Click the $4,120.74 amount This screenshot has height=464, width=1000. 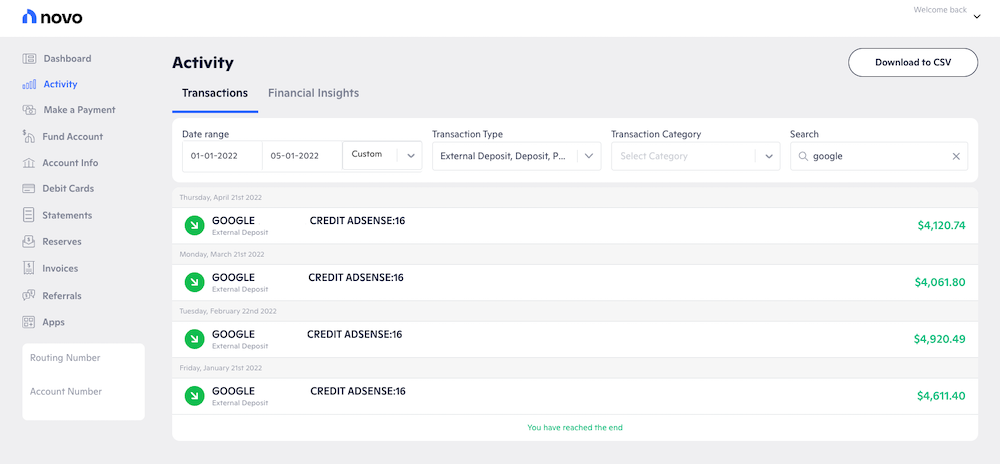pos(941,225)
